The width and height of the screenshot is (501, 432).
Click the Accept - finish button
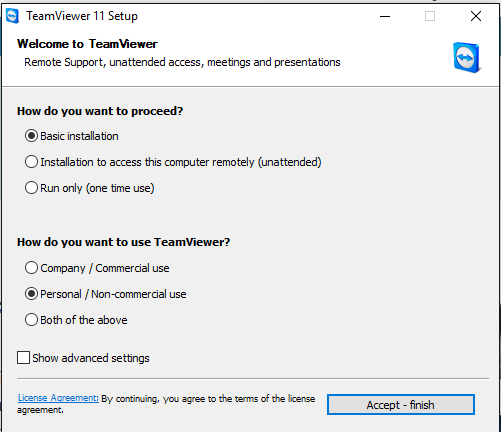pyautogui.click(x=401, y=405)
